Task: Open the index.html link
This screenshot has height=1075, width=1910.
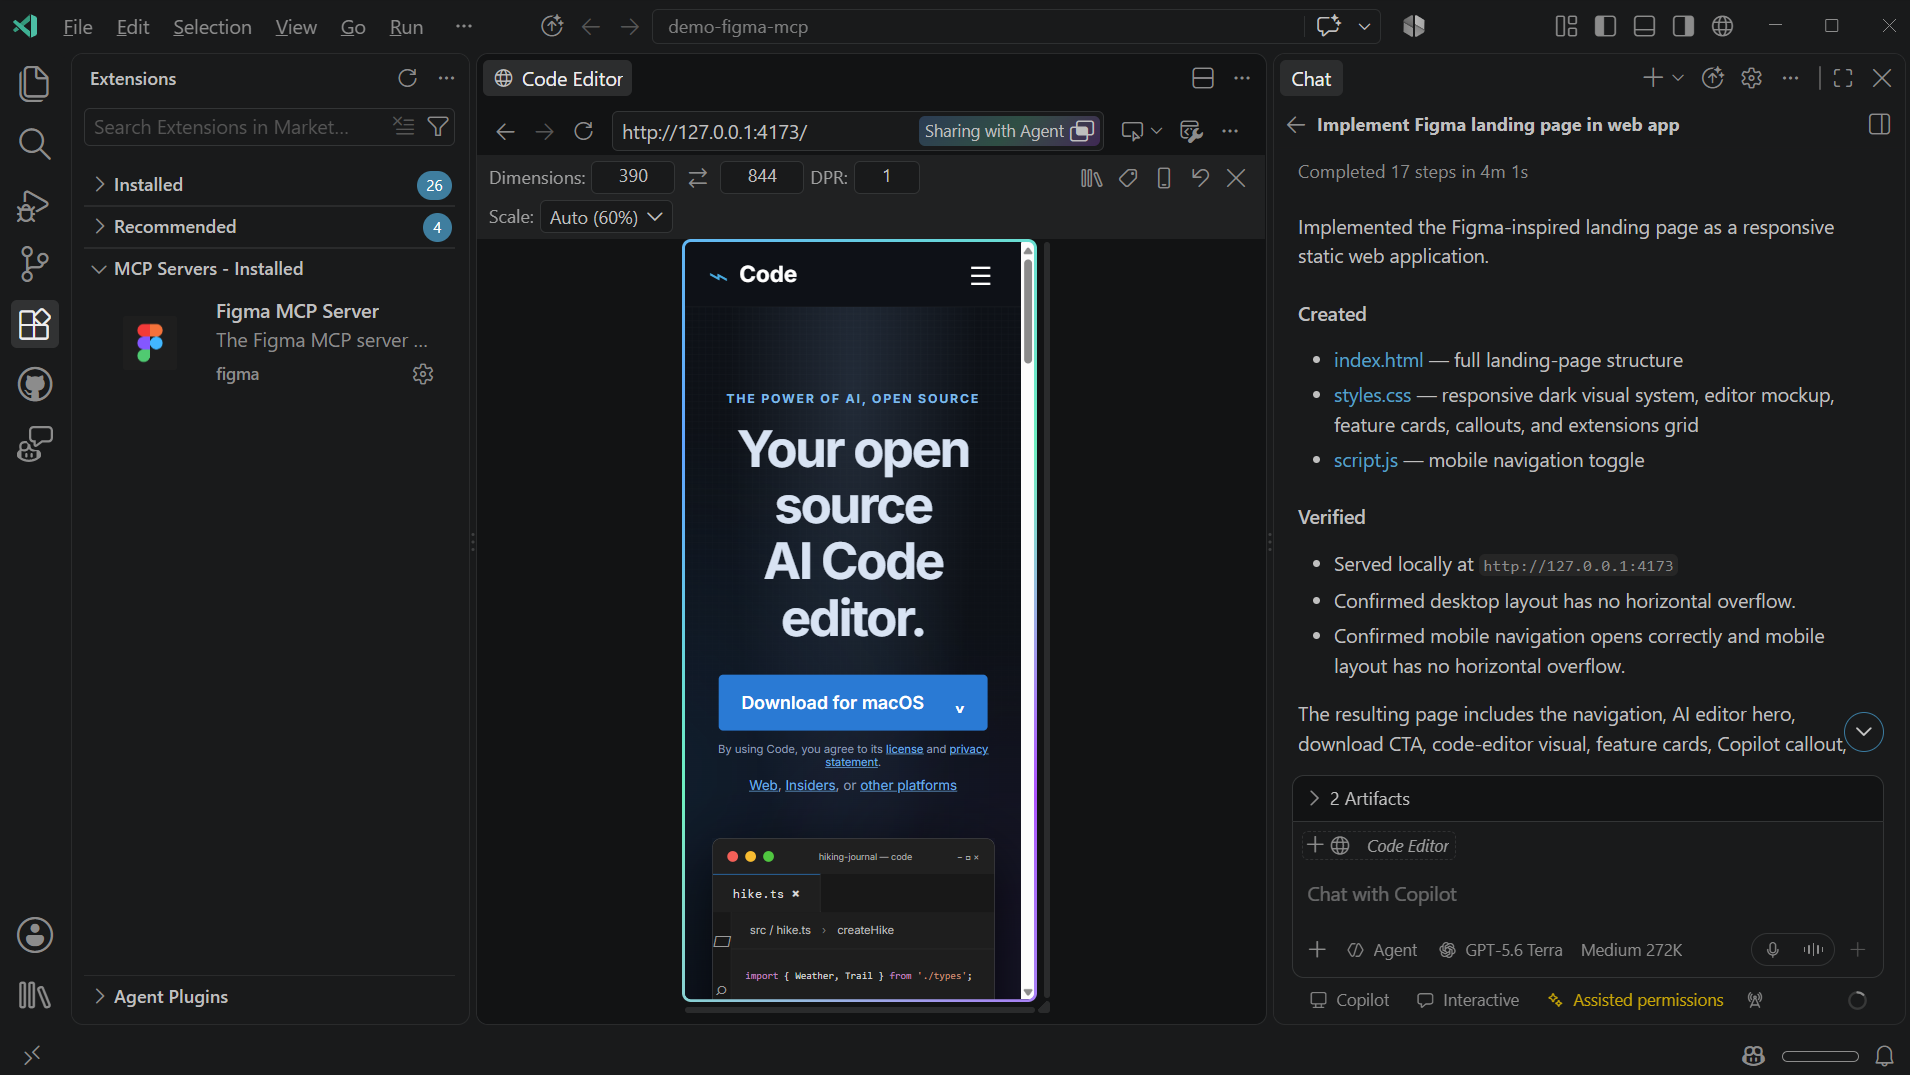Action: [x=1378, y=360]
